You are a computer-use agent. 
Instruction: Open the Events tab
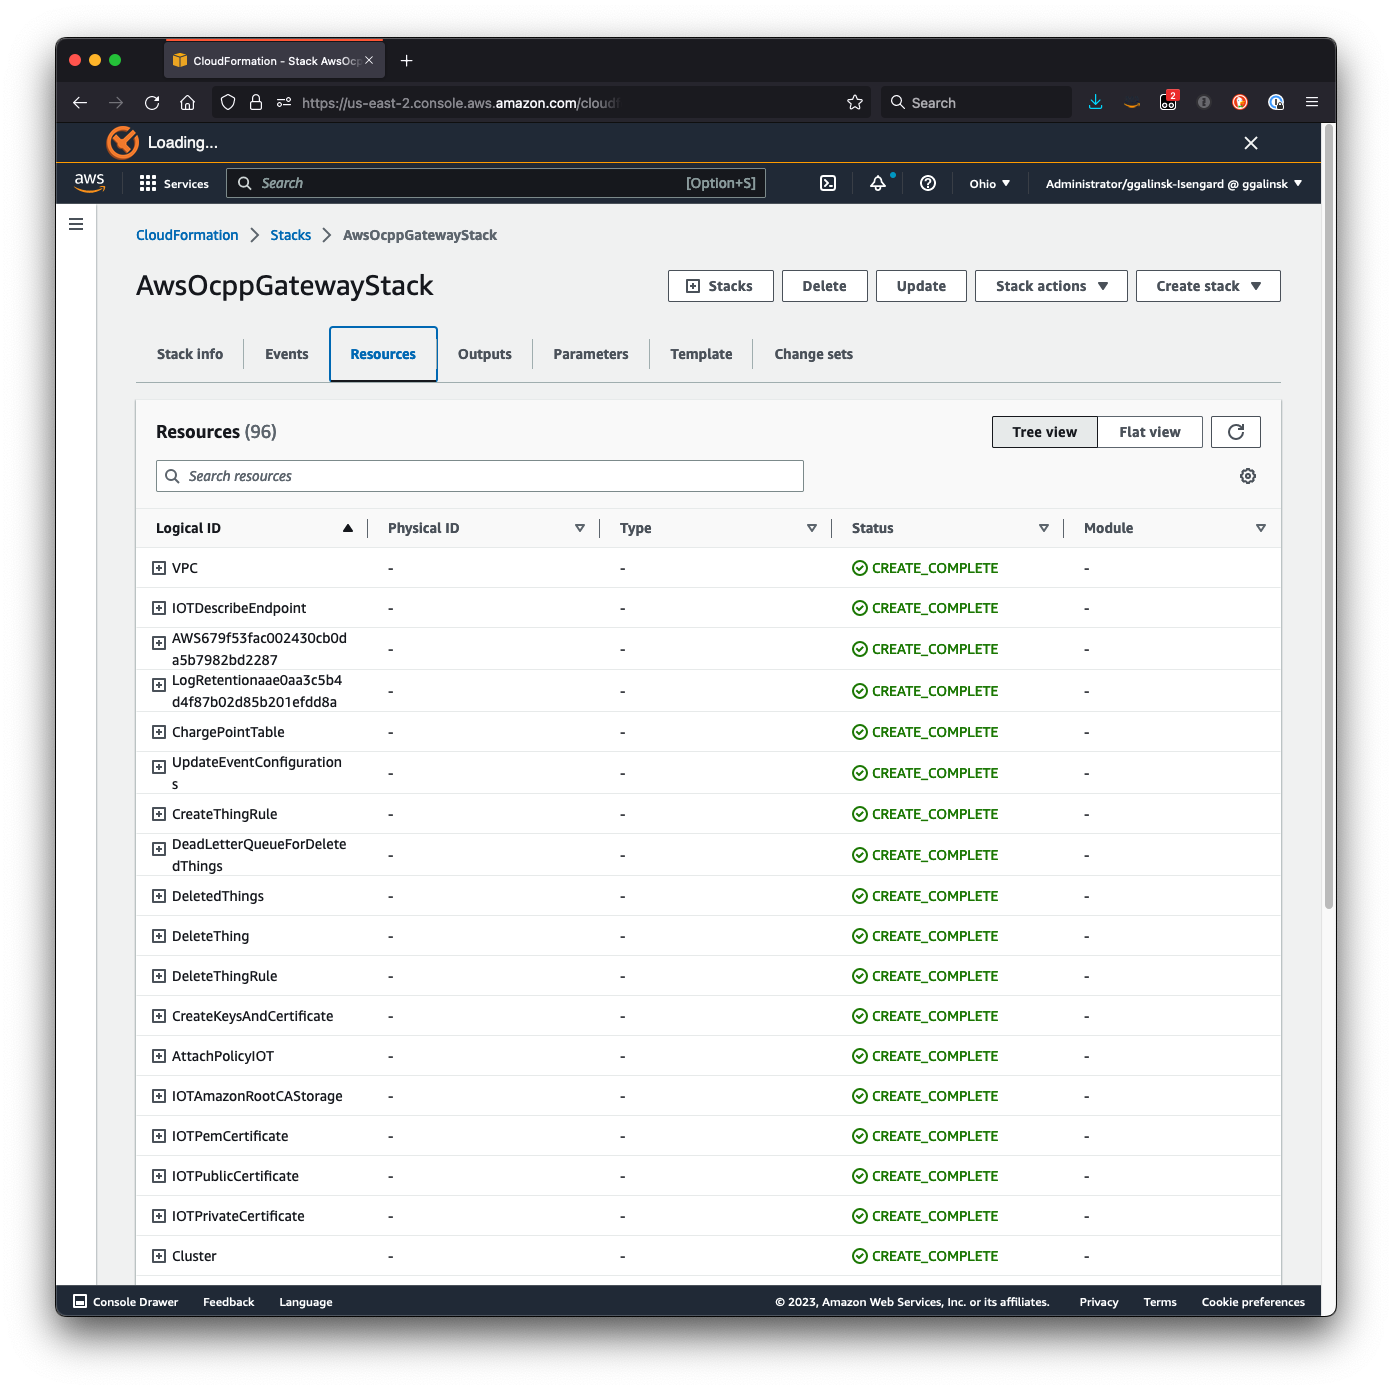click(286, 353)
